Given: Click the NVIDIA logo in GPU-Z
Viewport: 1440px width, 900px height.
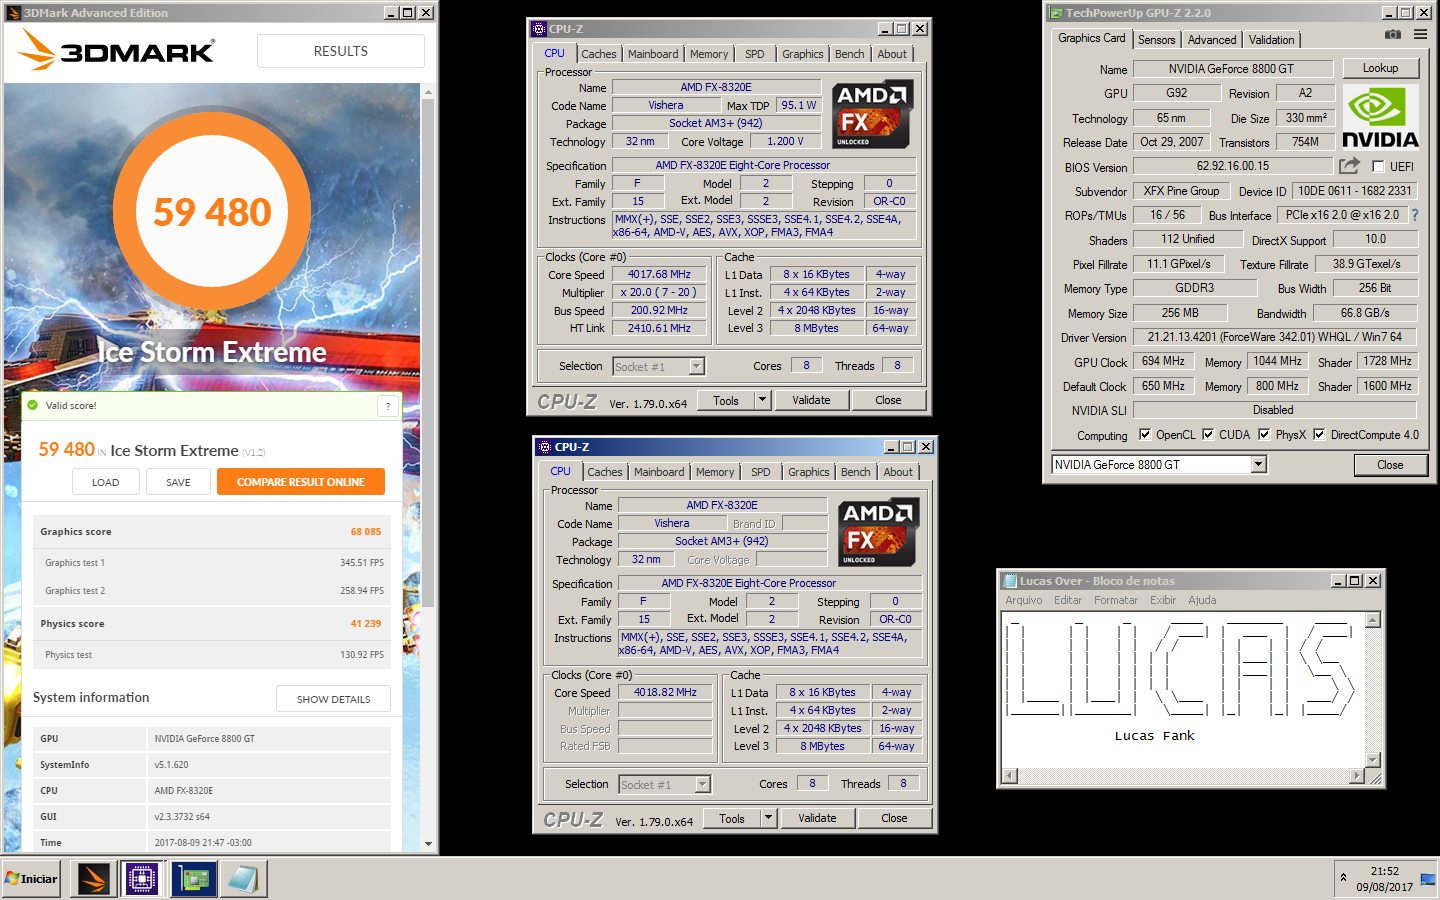Looking at the screenshot, I should (x=1380, y=117).
